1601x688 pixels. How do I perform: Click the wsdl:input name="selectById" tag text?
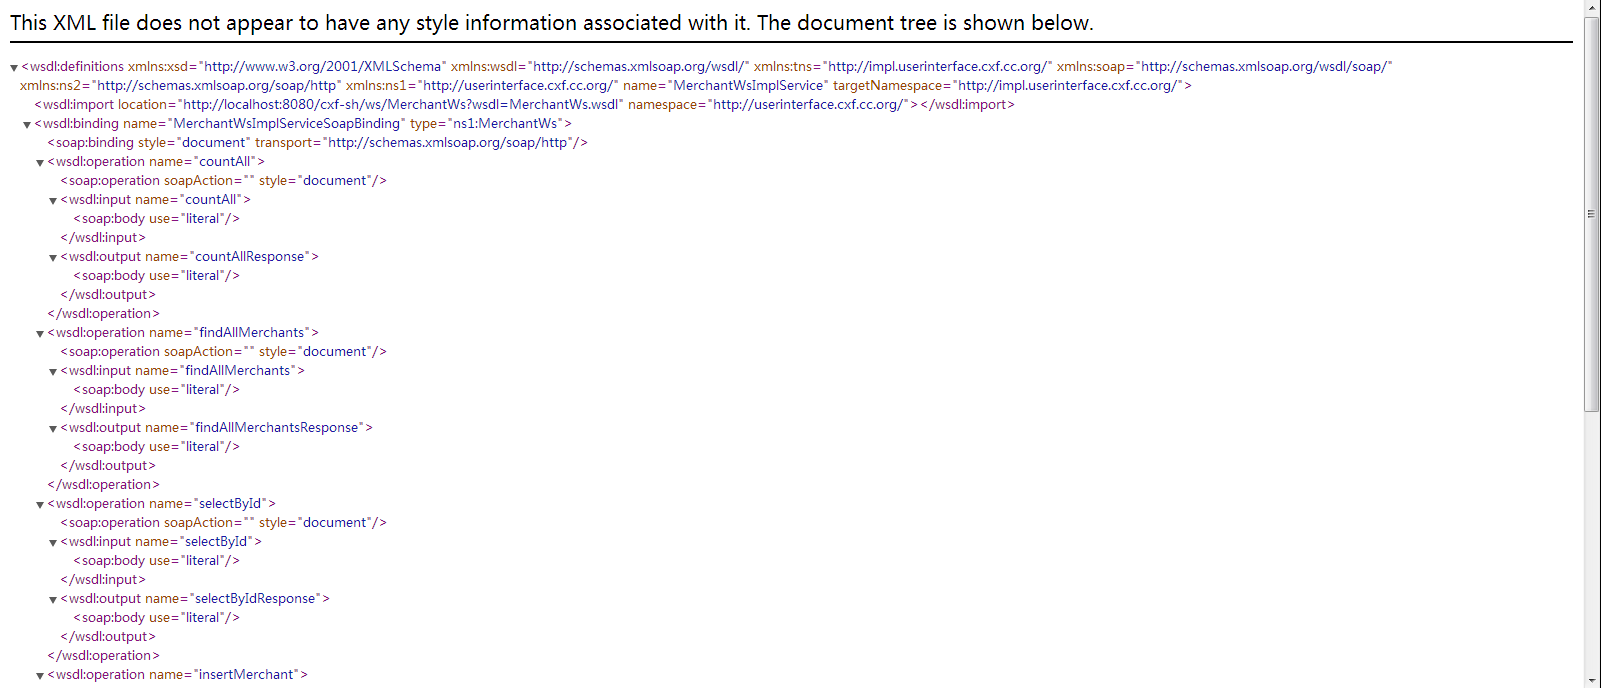point(161,541)
